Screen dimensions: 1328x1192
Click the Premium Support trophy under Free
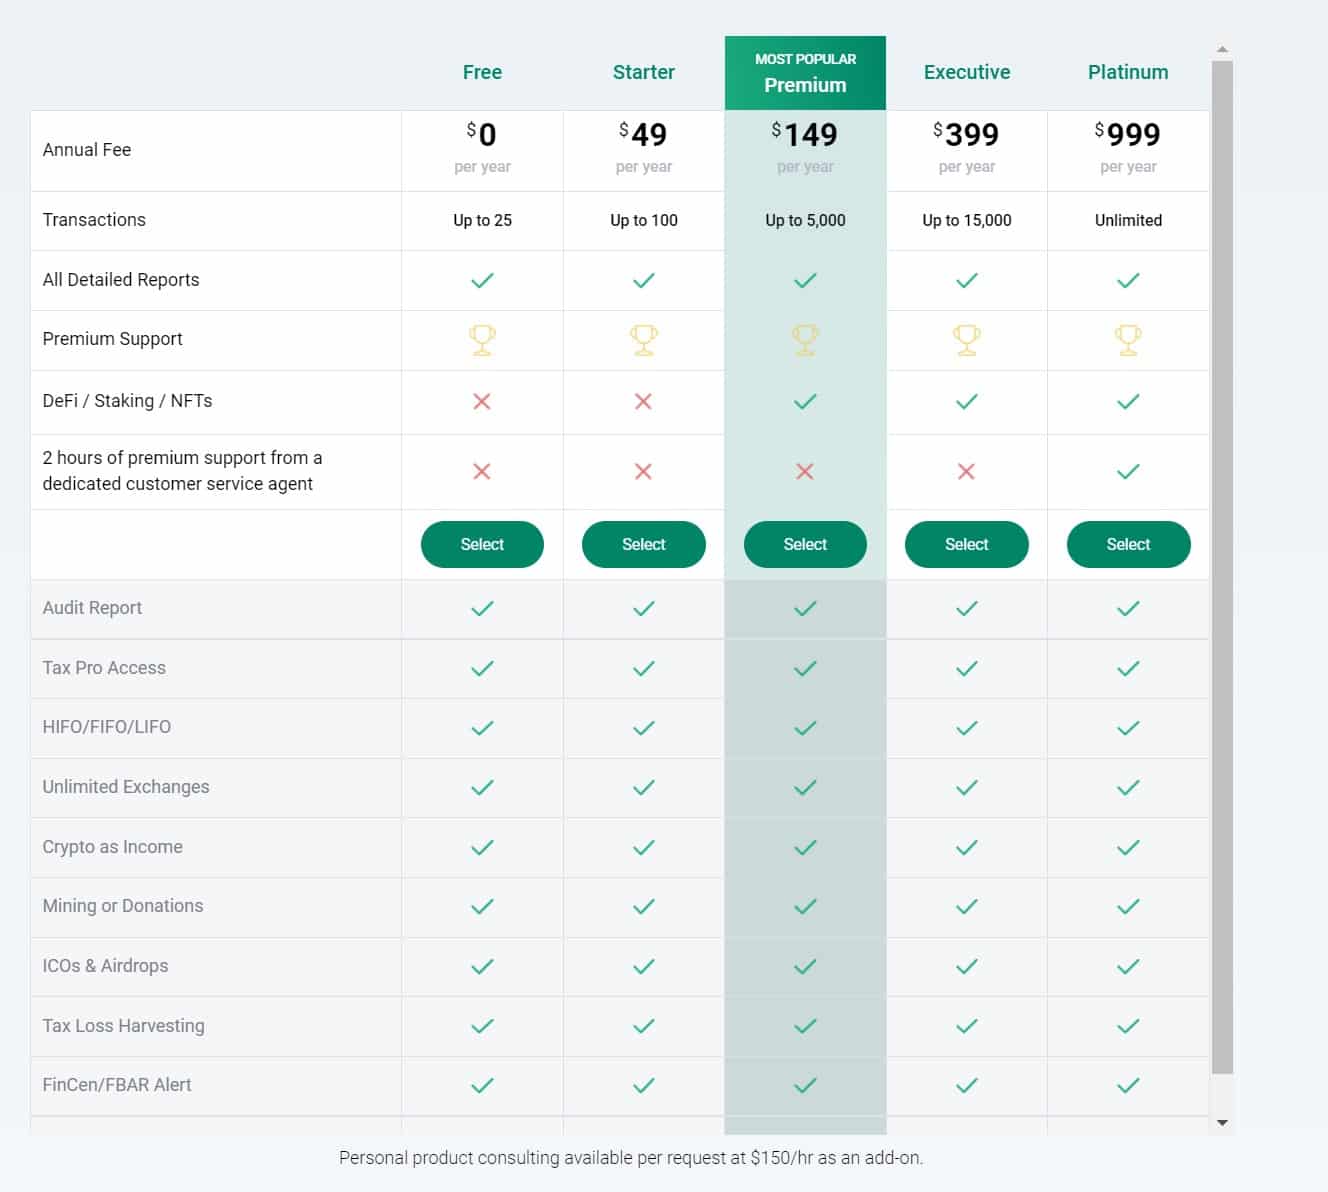(482, 340)
